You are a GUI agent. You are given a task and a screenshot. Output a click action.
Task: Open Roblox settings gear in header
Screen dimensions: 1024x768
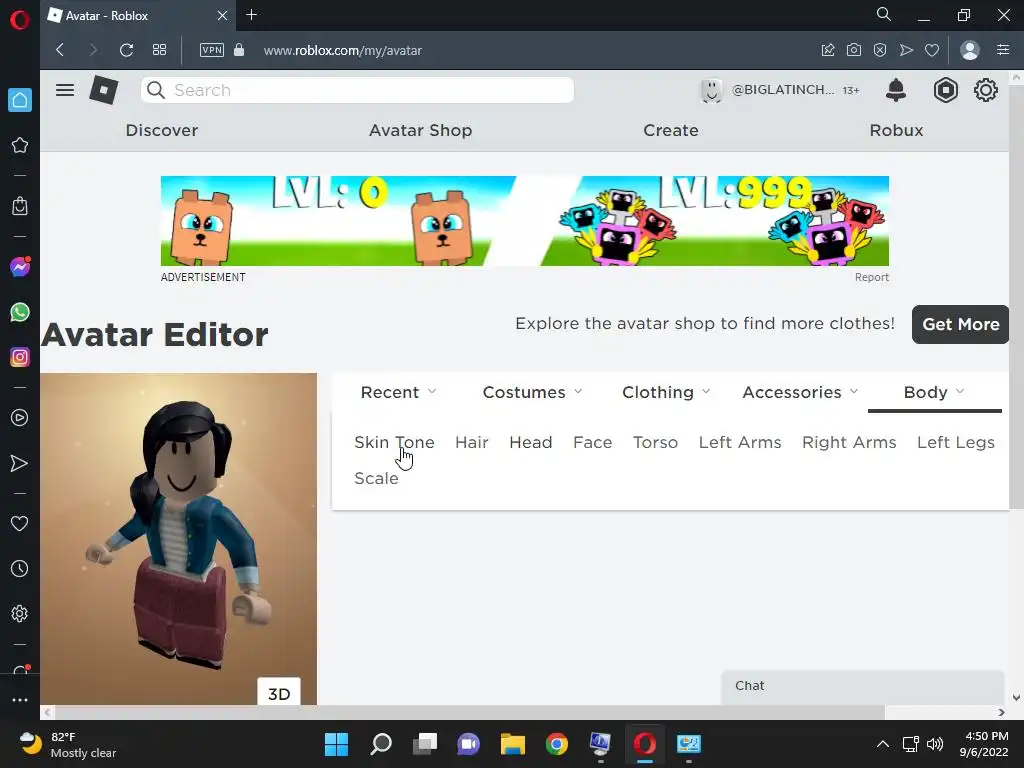pyautogui.click(x=985, y=90)
